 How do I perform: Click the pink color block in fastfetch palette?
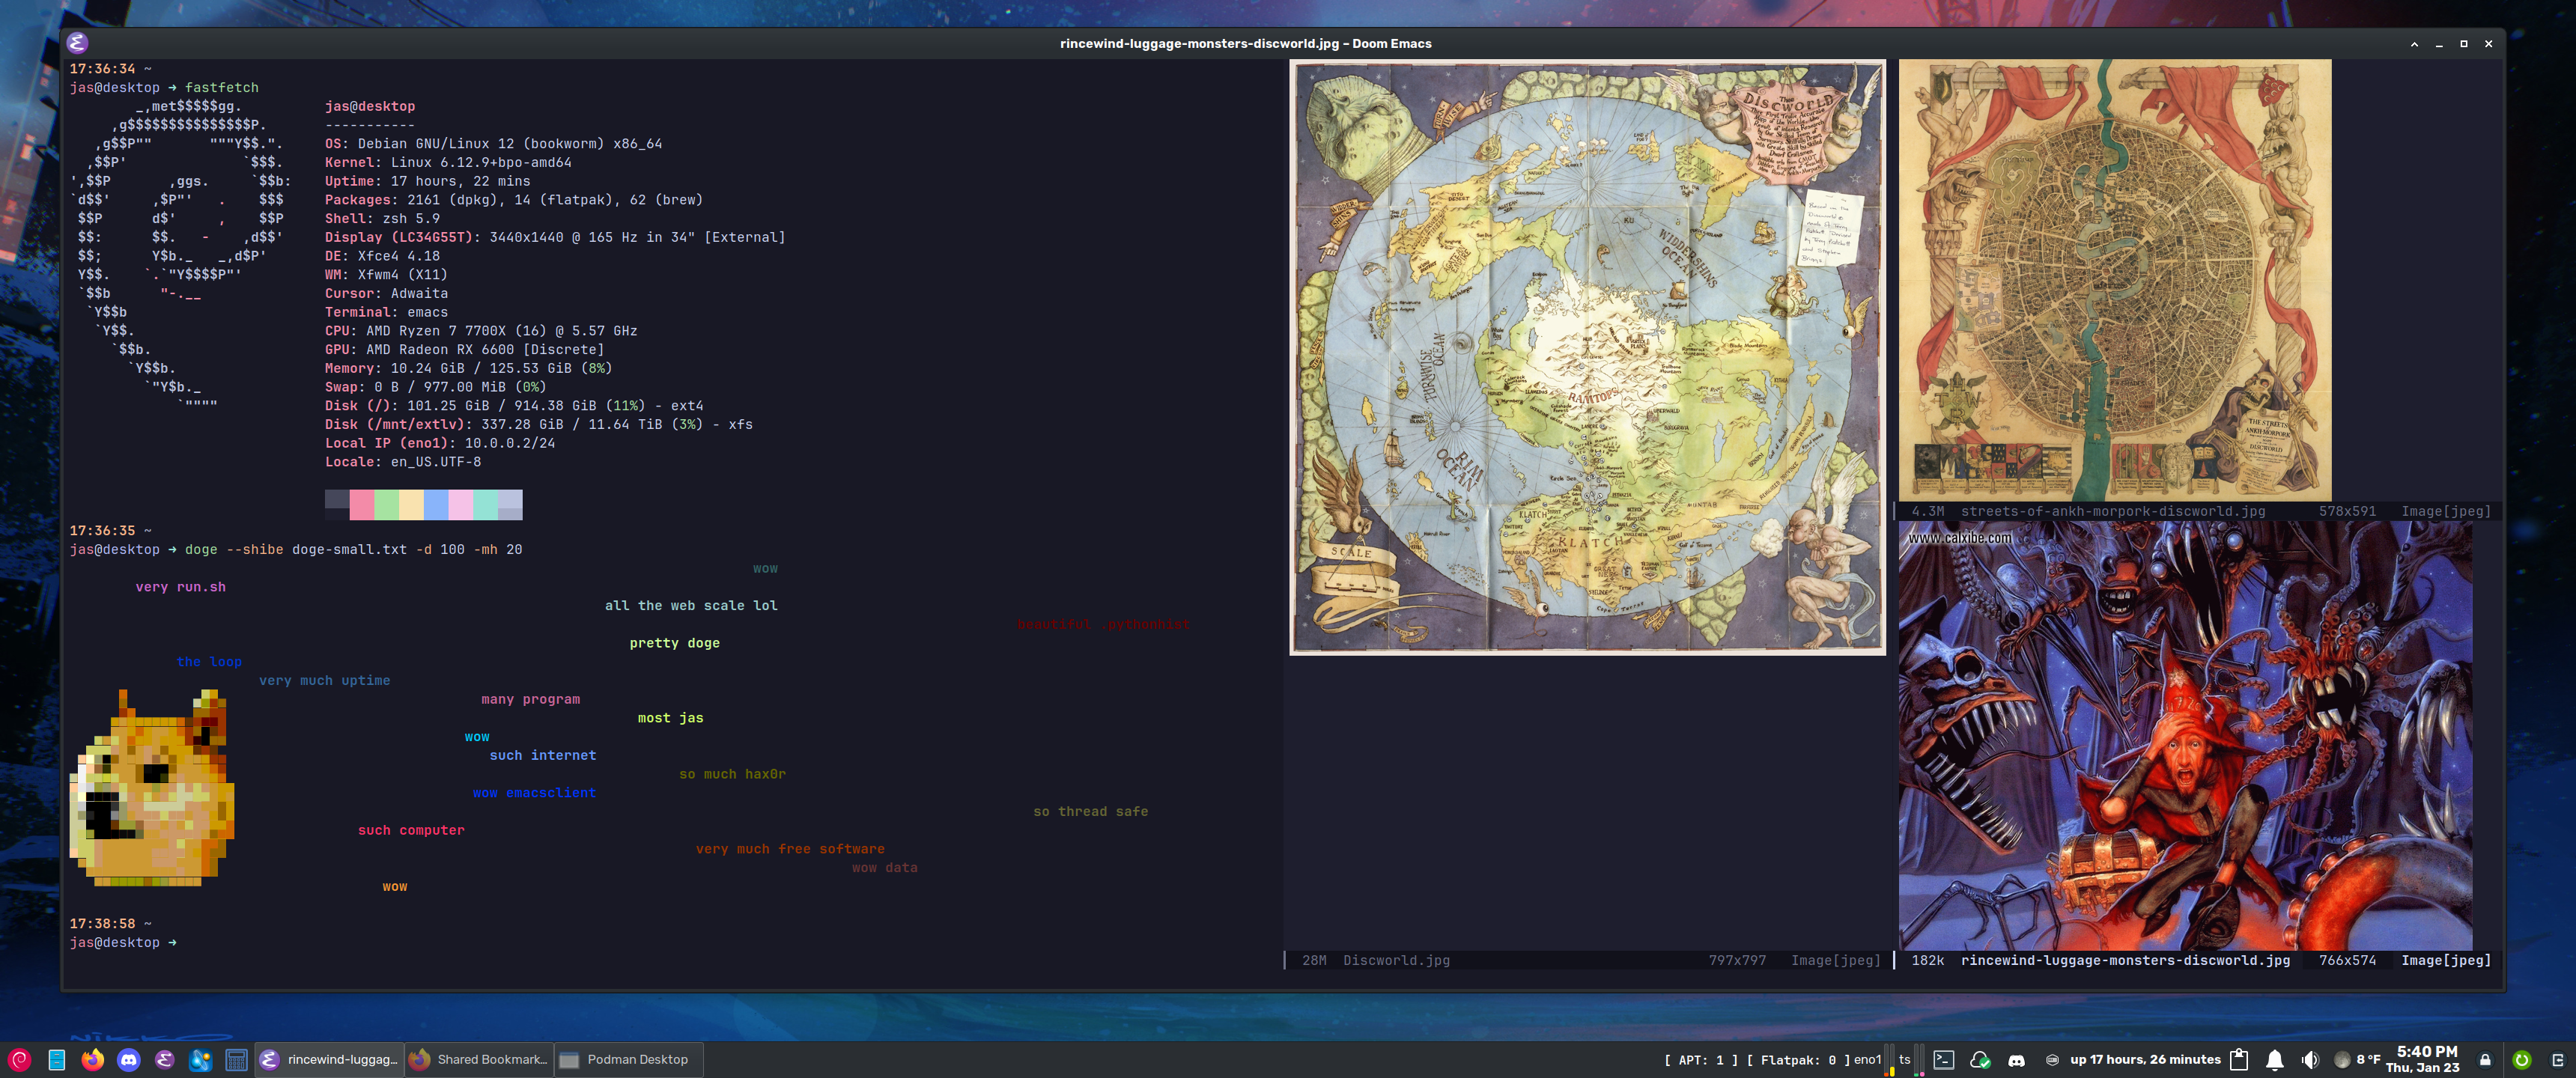point(361,504)
